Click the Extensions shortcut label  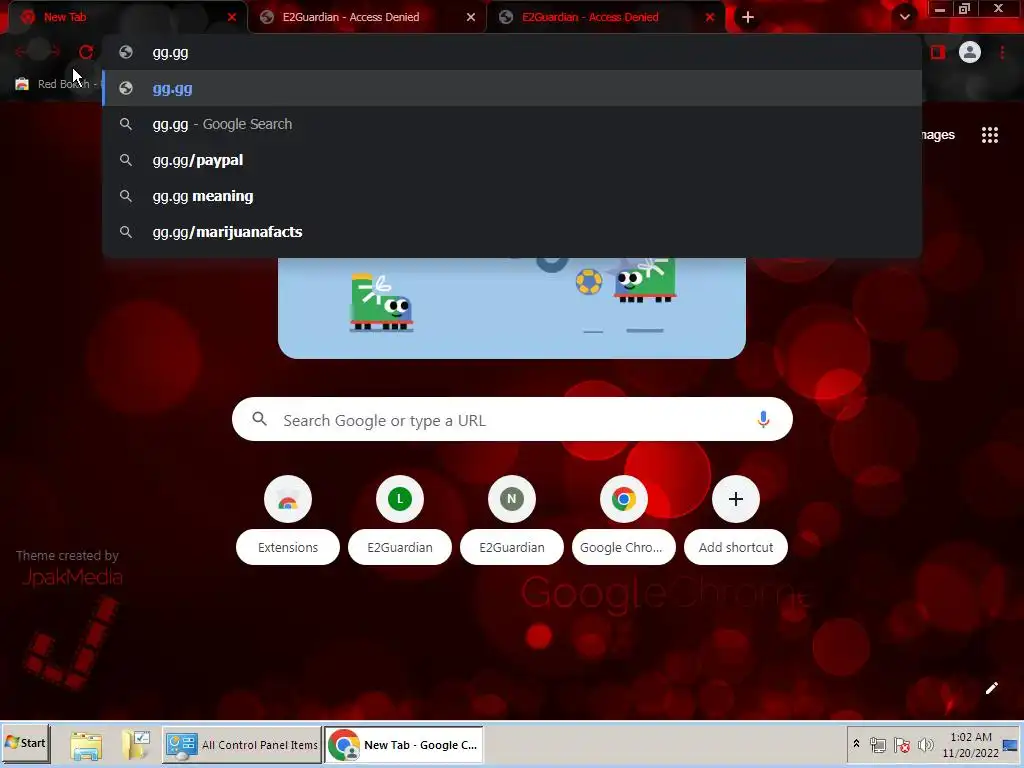tap(288, 547)
